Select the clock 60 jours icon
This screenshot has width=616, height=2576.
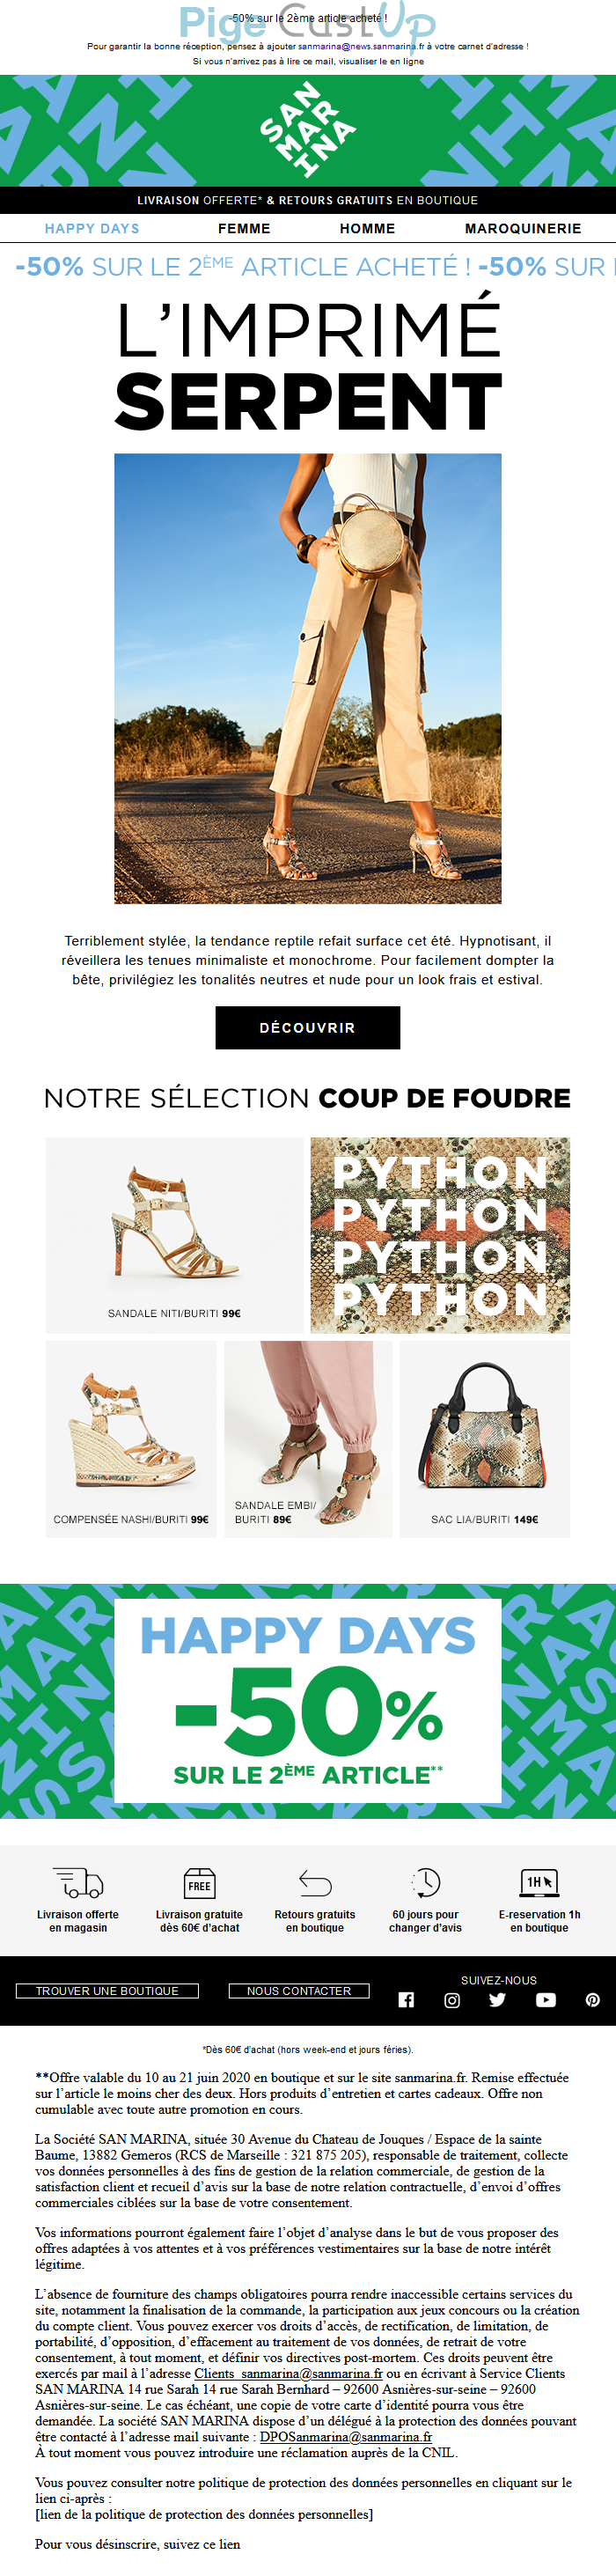(x=426, y=1883)
